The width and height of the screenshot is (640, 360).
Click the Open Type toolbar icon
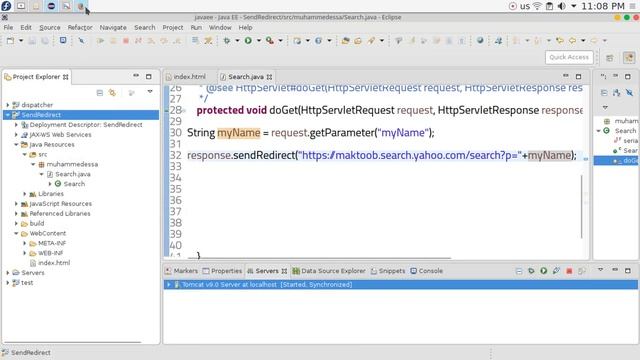click(x=345, y=40)
